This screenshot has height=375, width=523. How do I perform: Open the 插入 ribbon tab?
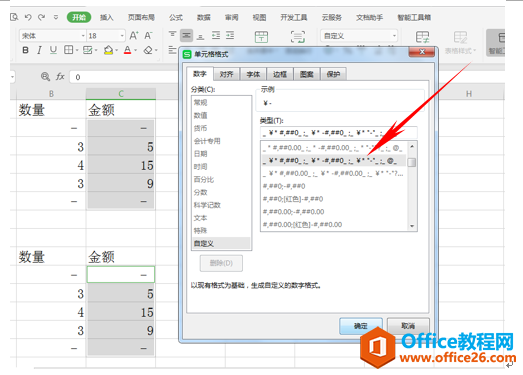(106, 17)
